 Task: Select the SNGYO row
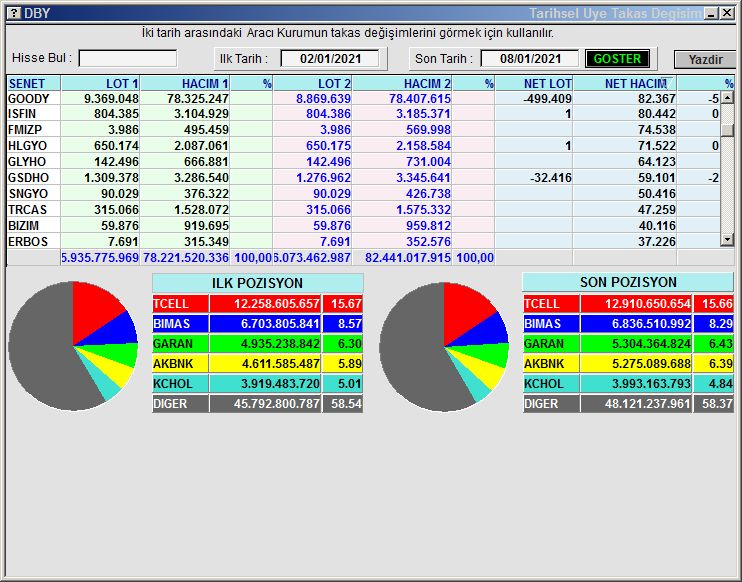coord(363,194)
